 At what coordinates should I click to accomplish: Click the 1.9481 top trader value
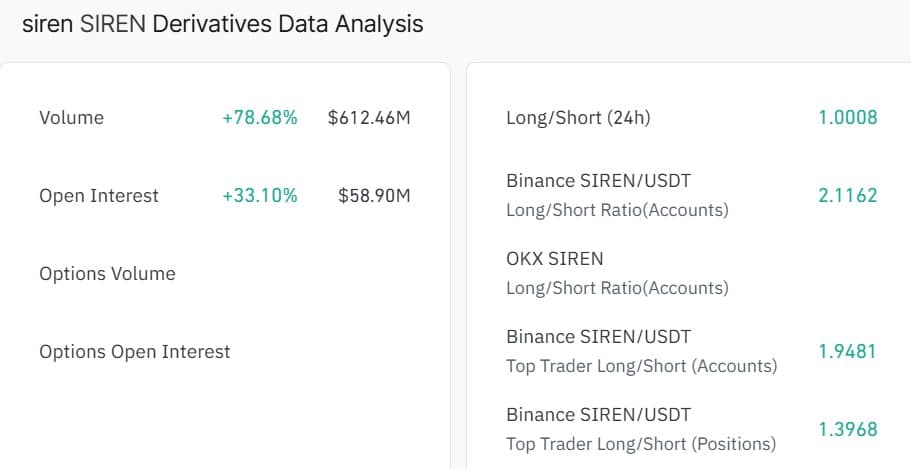pos(847,352)
